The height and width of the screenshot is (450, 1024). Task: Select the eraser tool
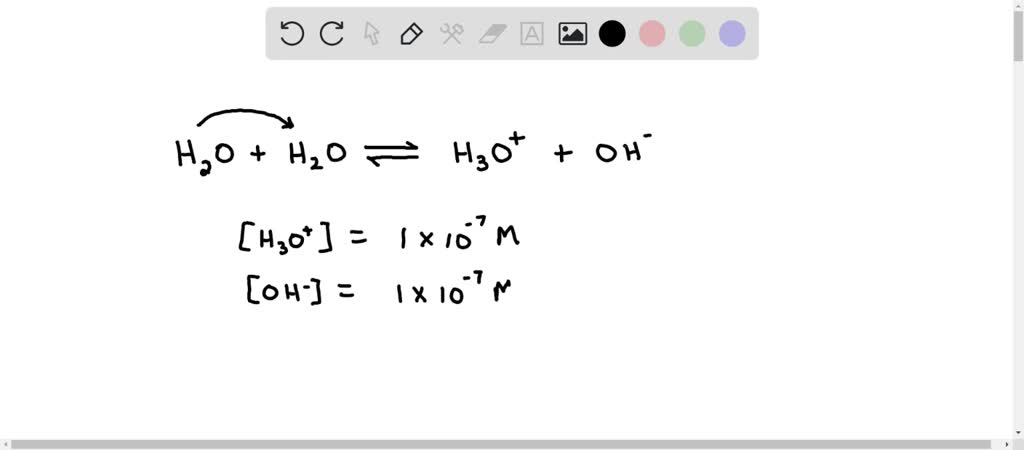pos(492,33)
